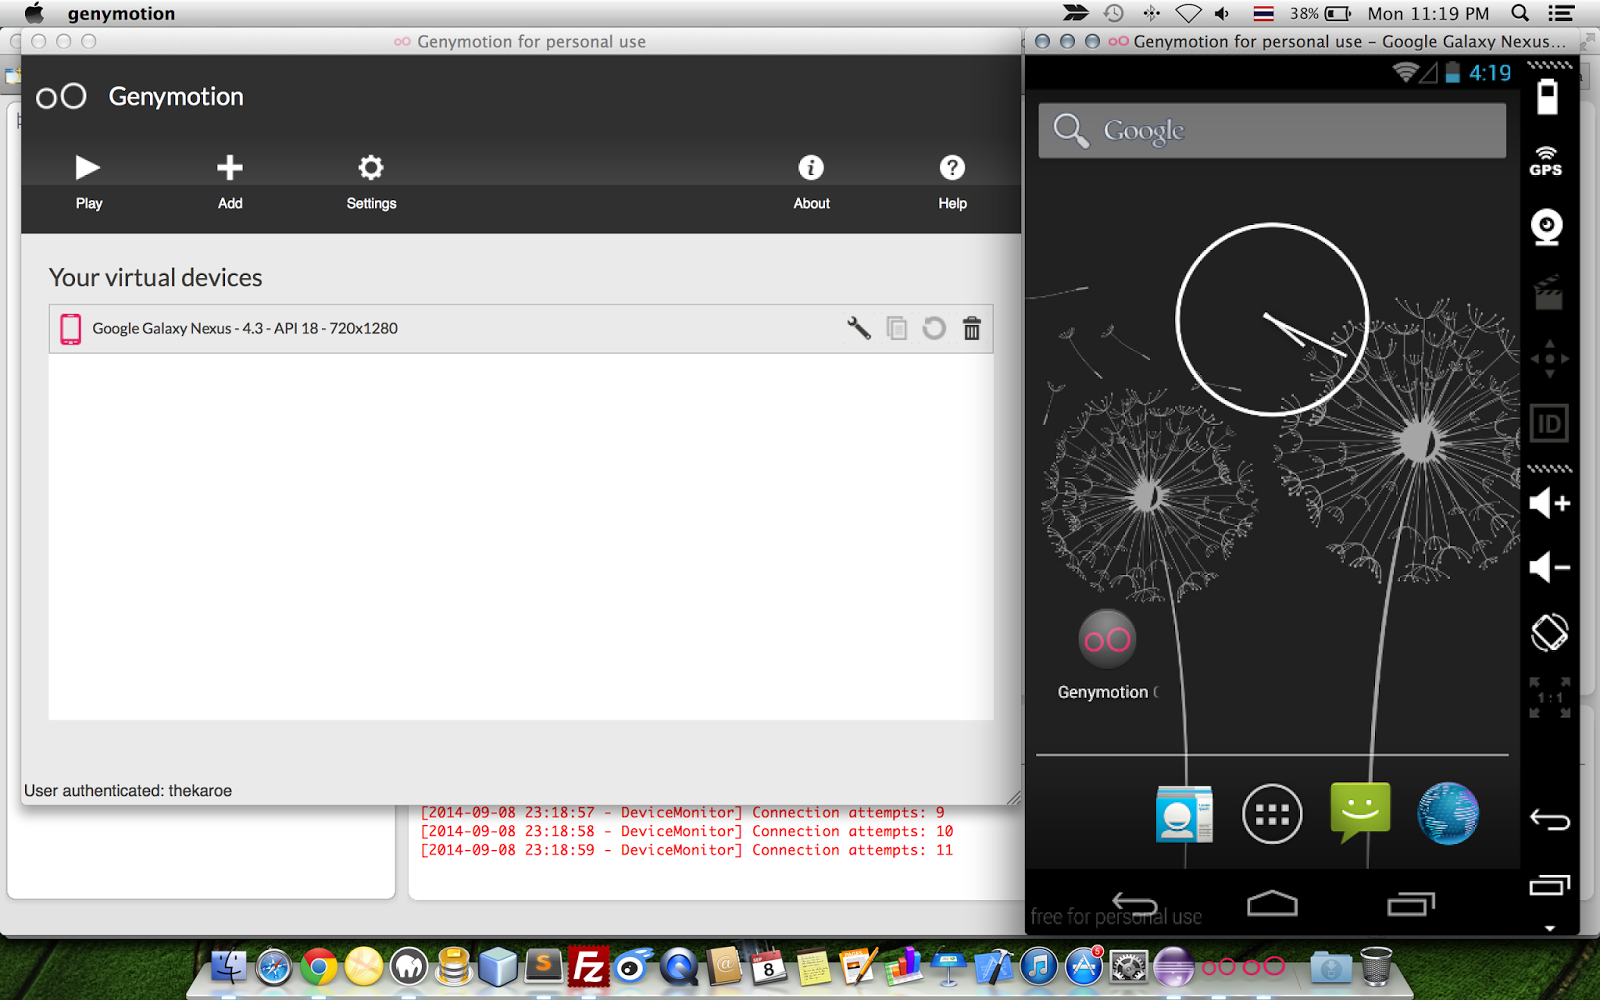The image size is (1600, 1000).
Task: Toggle emulator pixel perfect 1:1 mode
Action: pyautogui.click(x=1549, y=698)
